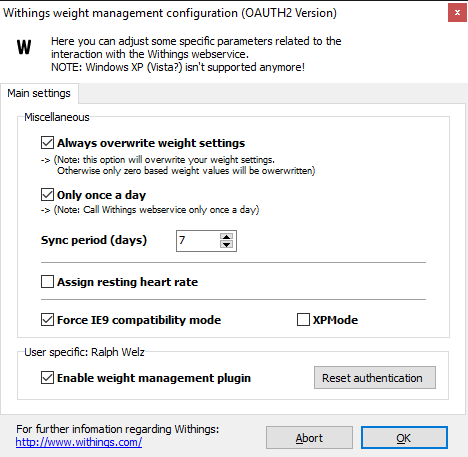
Task: Increase sync period with up arrow
Action: 227,237
